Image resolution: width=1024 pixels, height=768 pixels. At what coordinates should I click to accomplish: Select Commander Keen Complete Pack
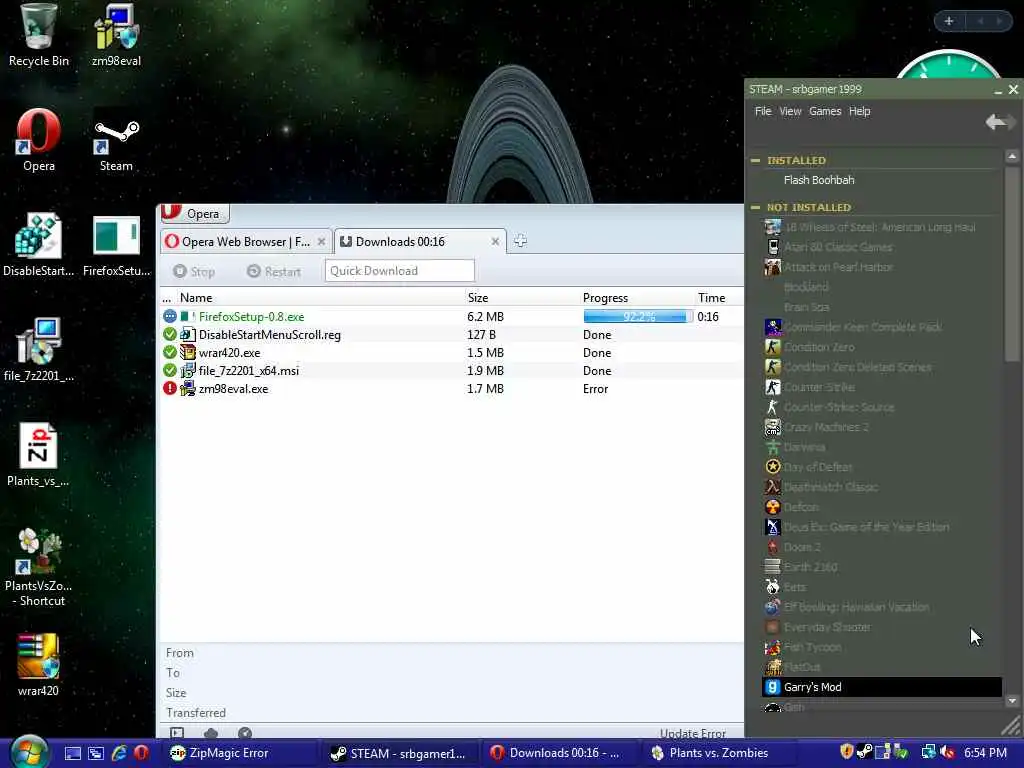[x=882, y=327]
